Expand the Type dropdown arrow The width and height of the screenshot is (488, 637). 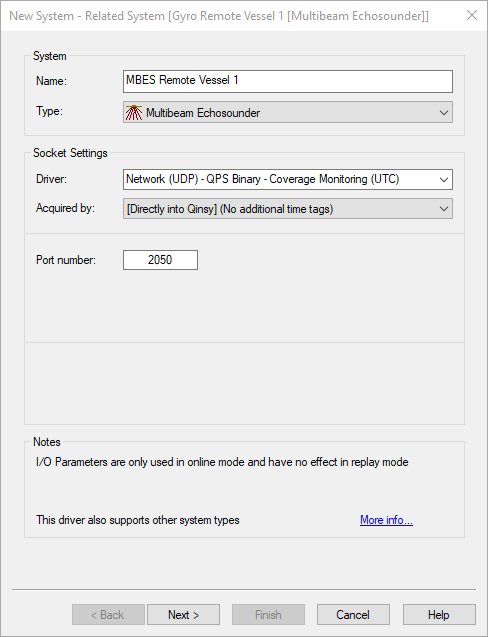pos(444,113)
